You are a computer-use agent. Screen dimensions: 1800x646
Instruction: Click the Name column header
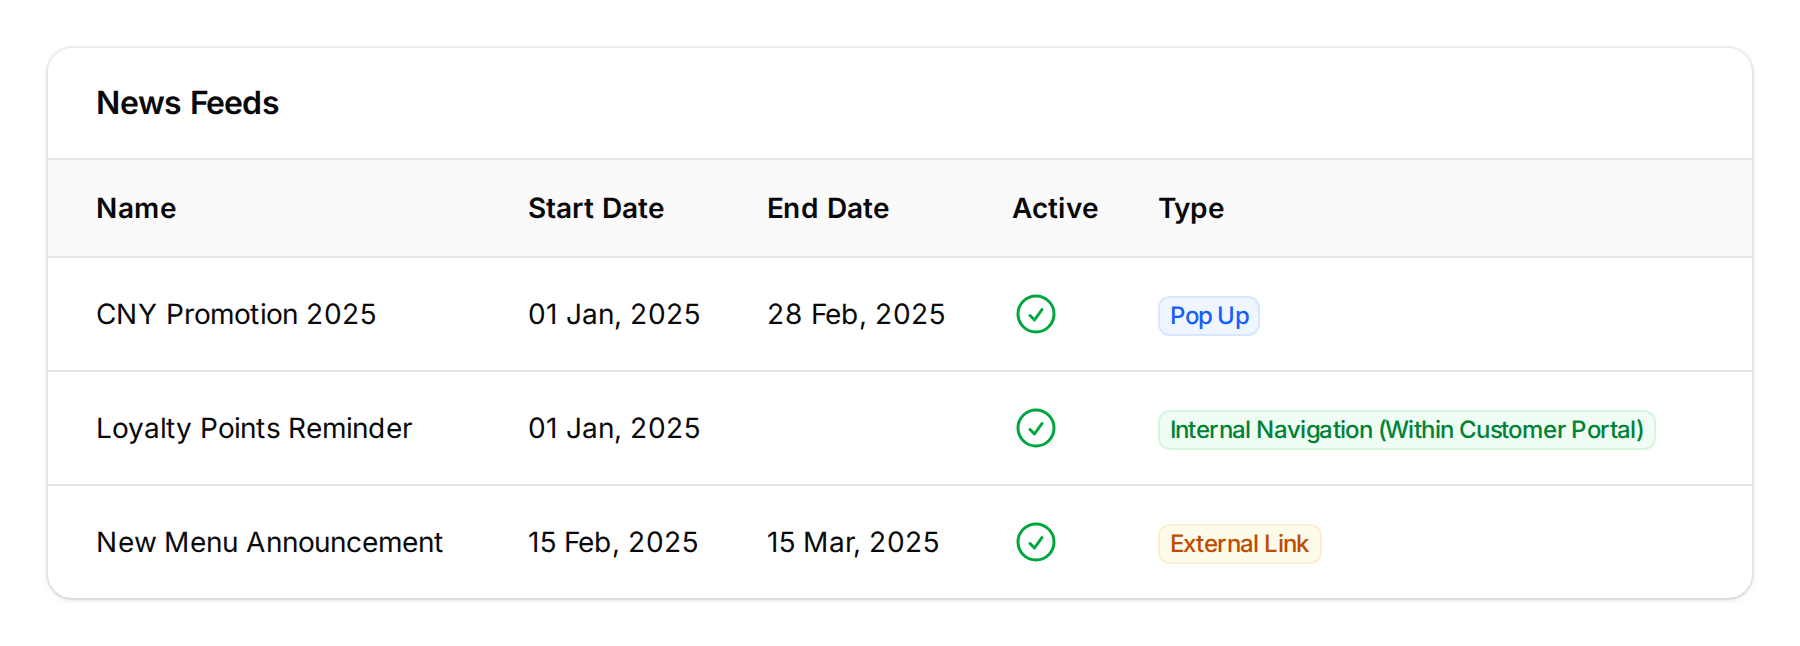point(136,208)
